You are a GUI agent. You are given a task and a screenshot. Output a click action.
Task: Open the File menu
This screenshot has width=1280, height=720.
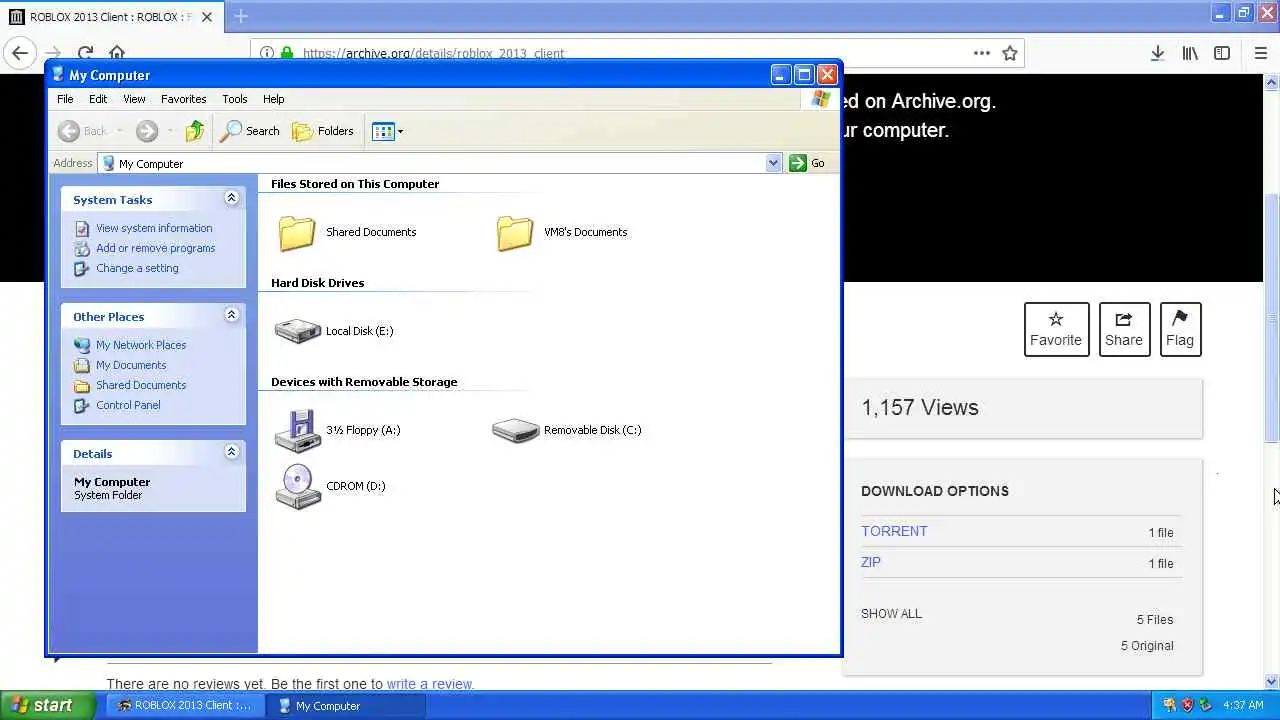(65, 99)
